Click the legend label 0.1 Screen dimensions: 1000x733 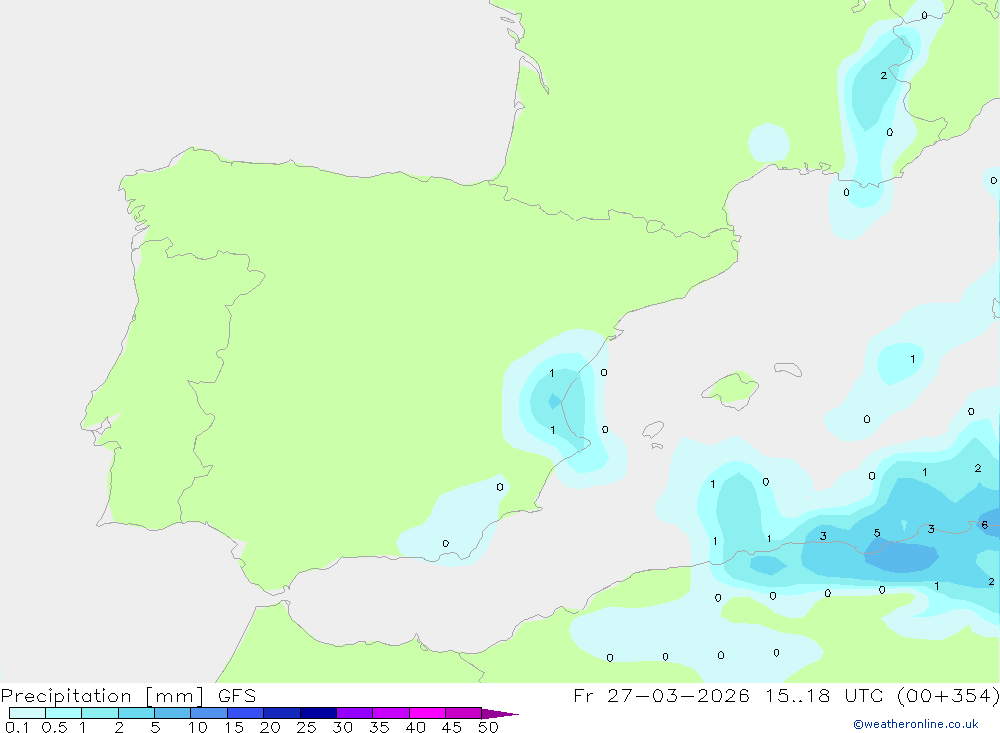click(x=17, y=727)
